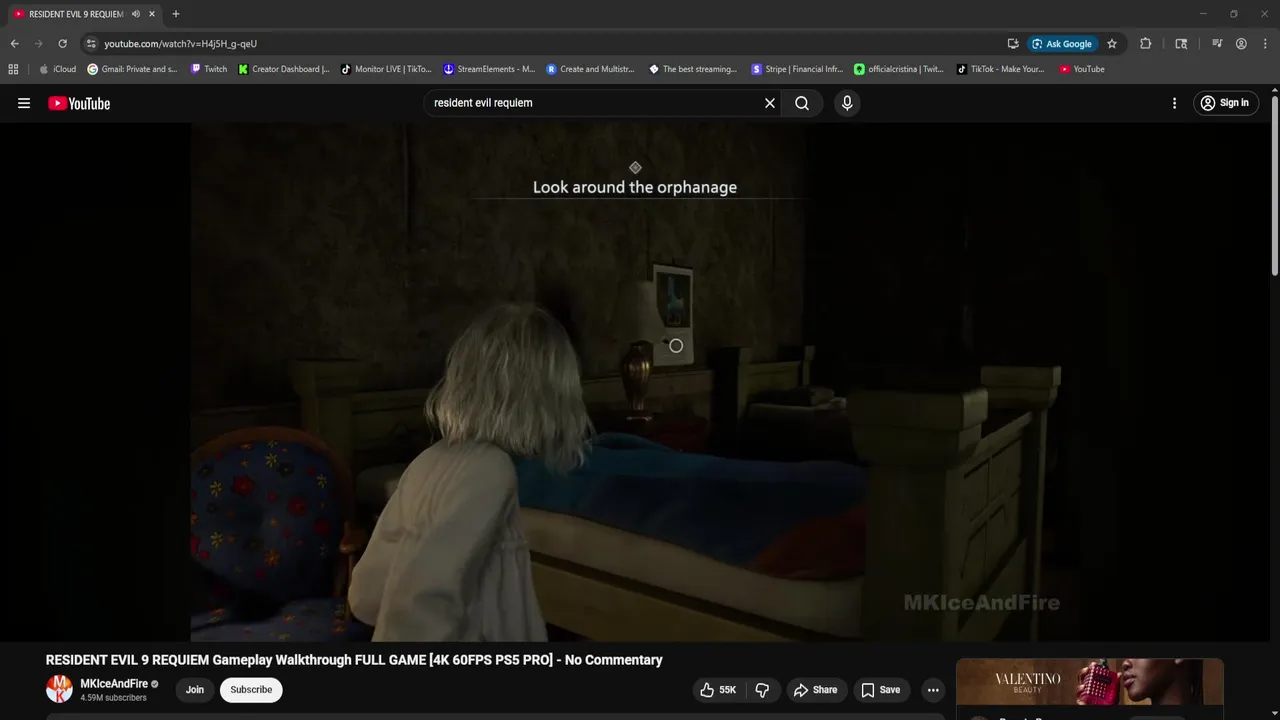This screenshot has height=720, width=1280.
Task: Open the Chrome profile avatar
Action: pyautogui.click(x=1241, y=44)
